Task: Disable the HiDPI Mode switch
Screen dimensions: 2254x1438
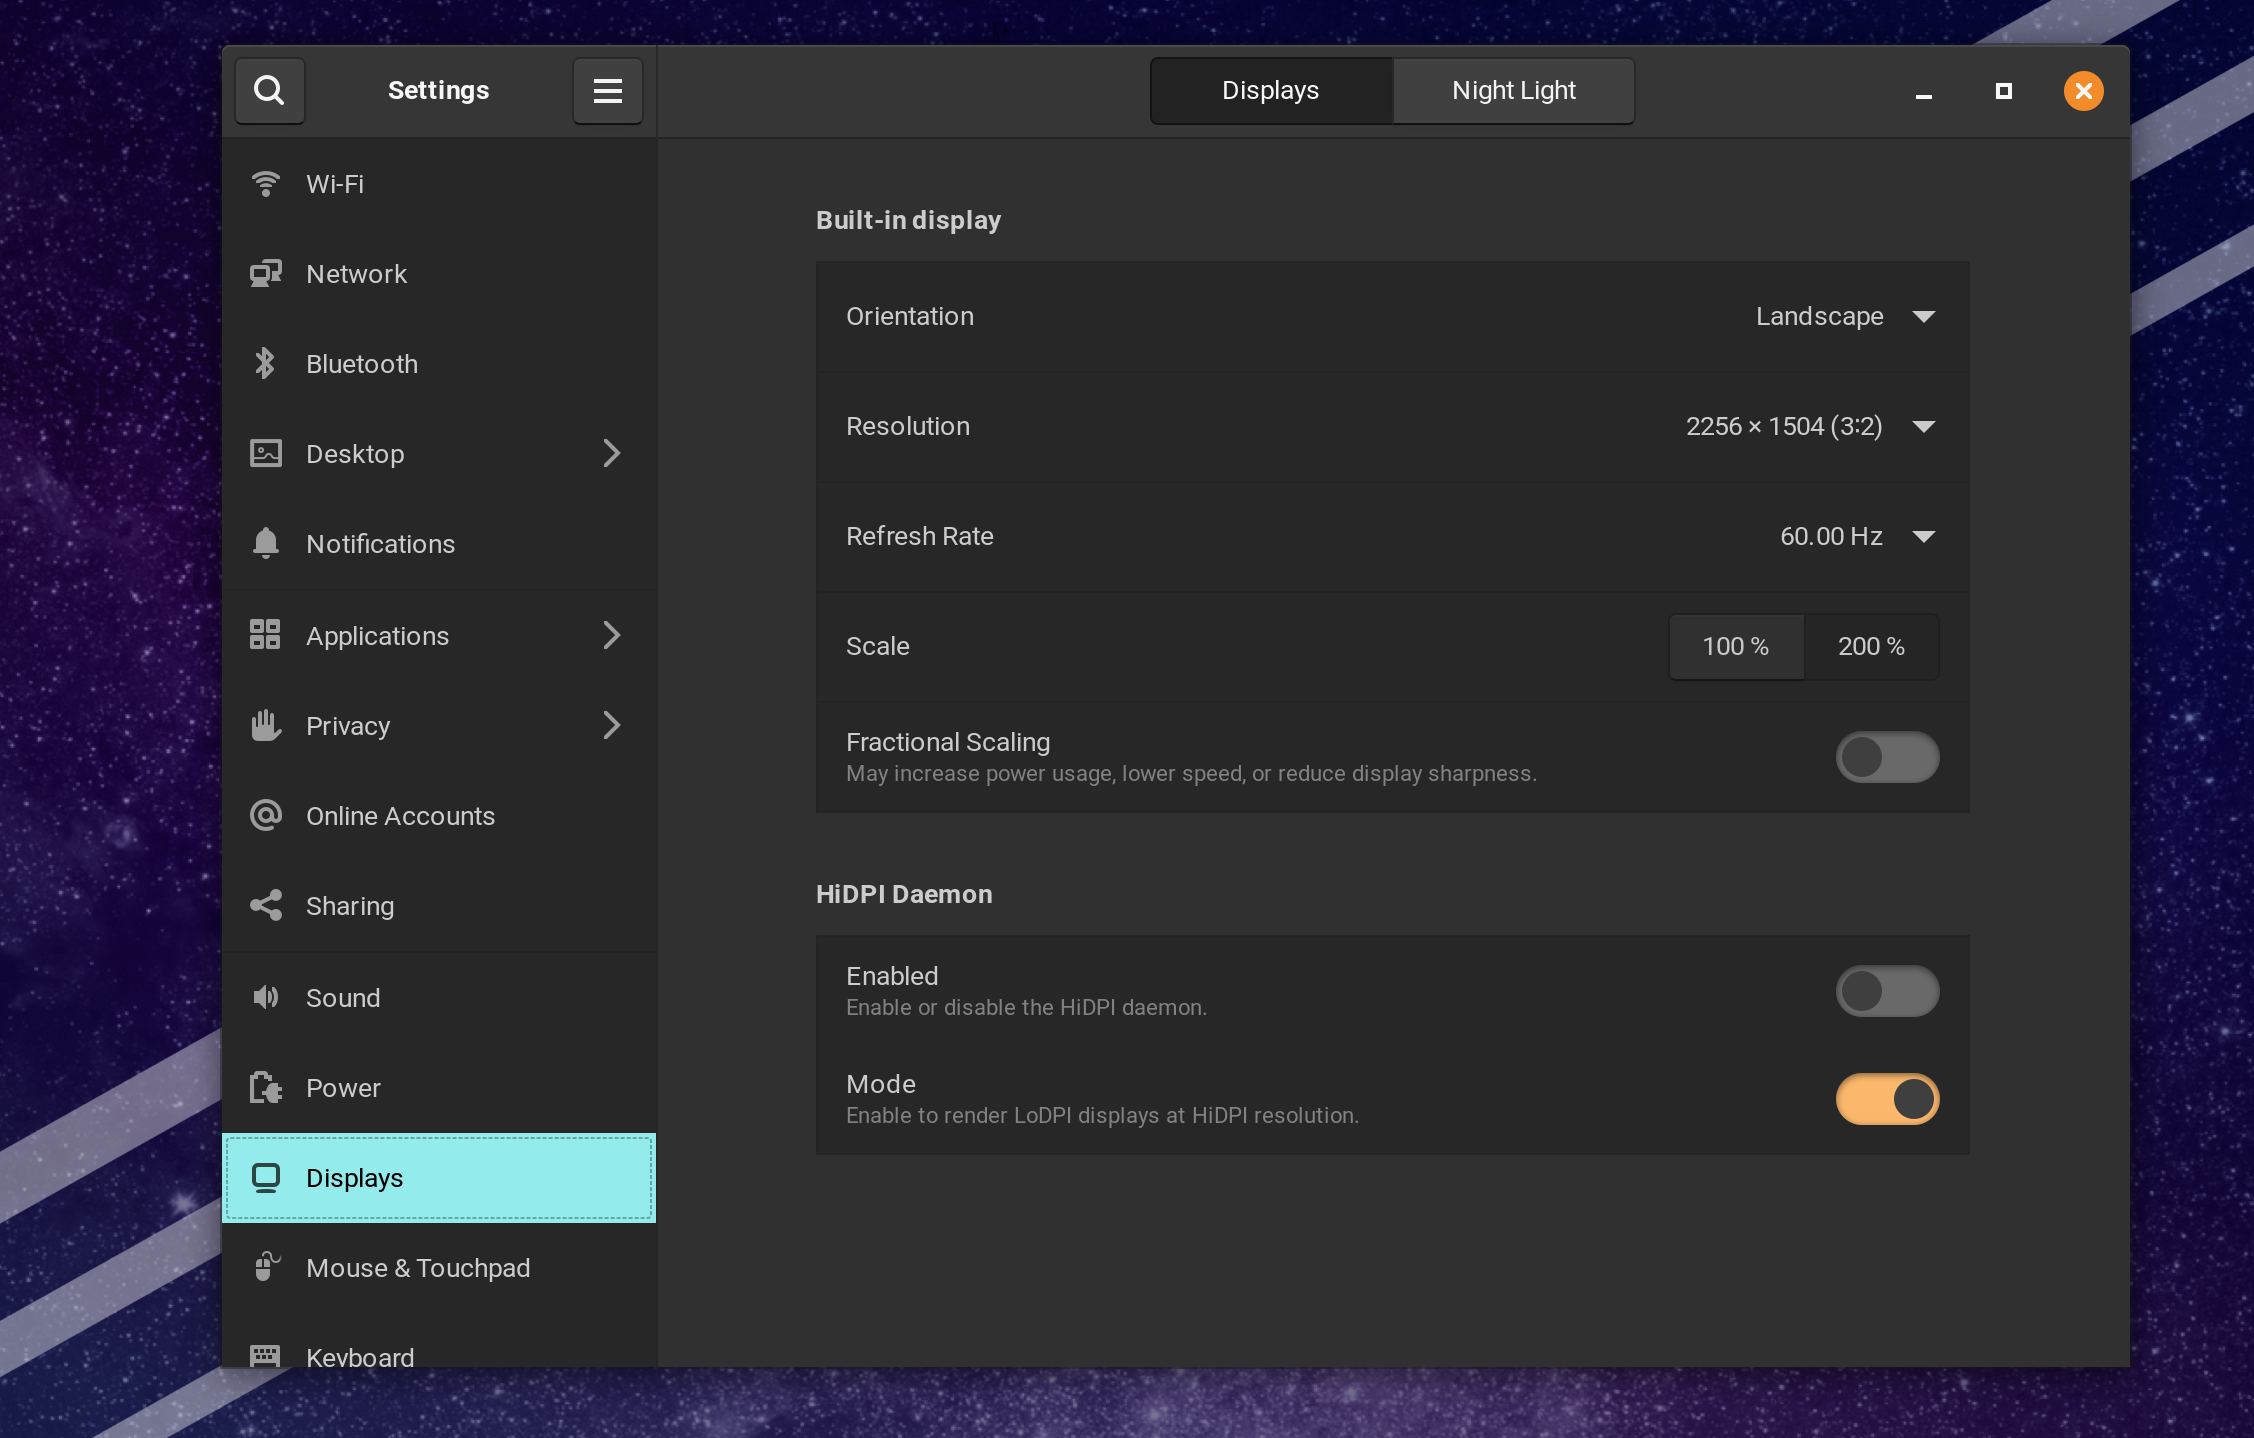Action: 1886,1099
